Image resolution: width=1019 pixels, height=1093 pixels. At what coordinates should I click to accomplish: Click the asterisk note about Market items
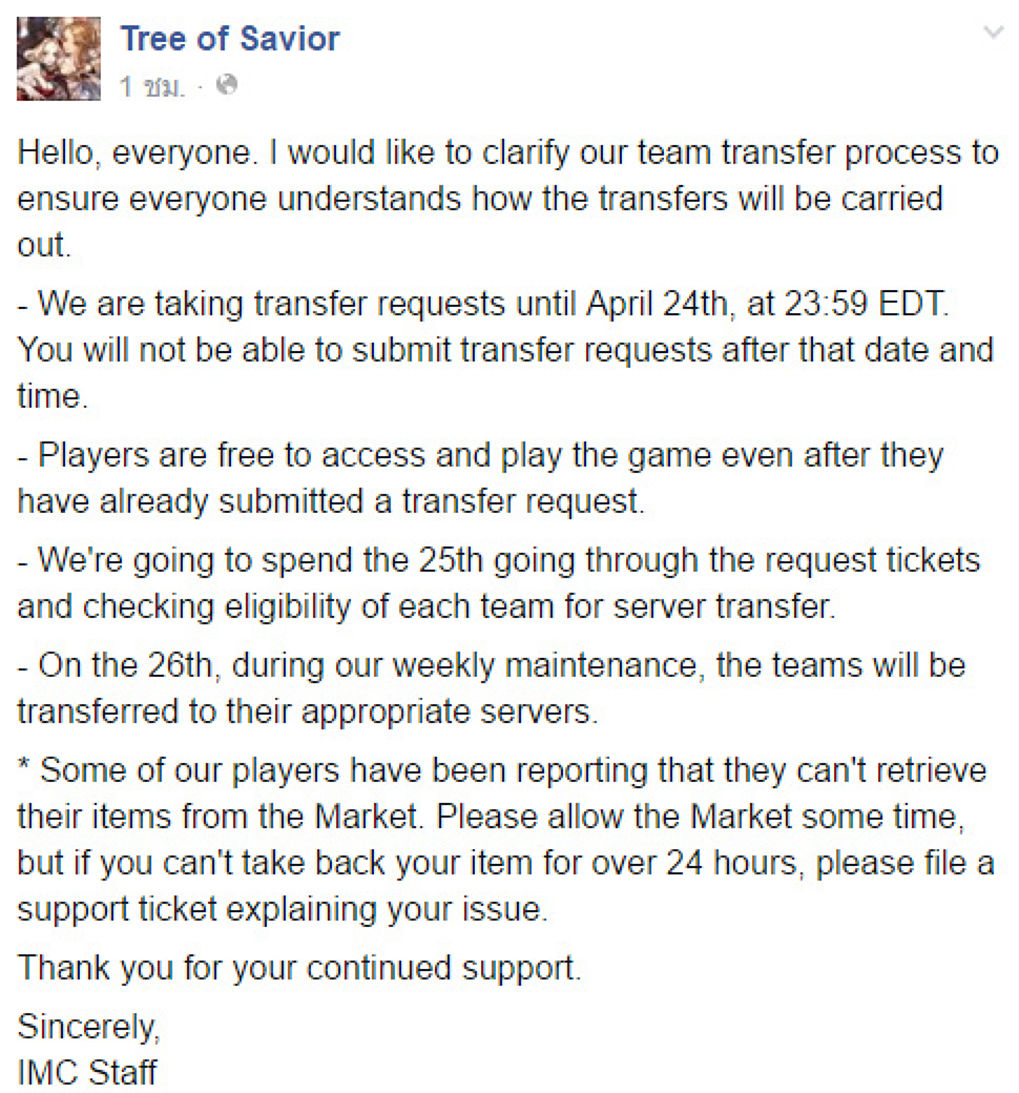pos(502,770)
